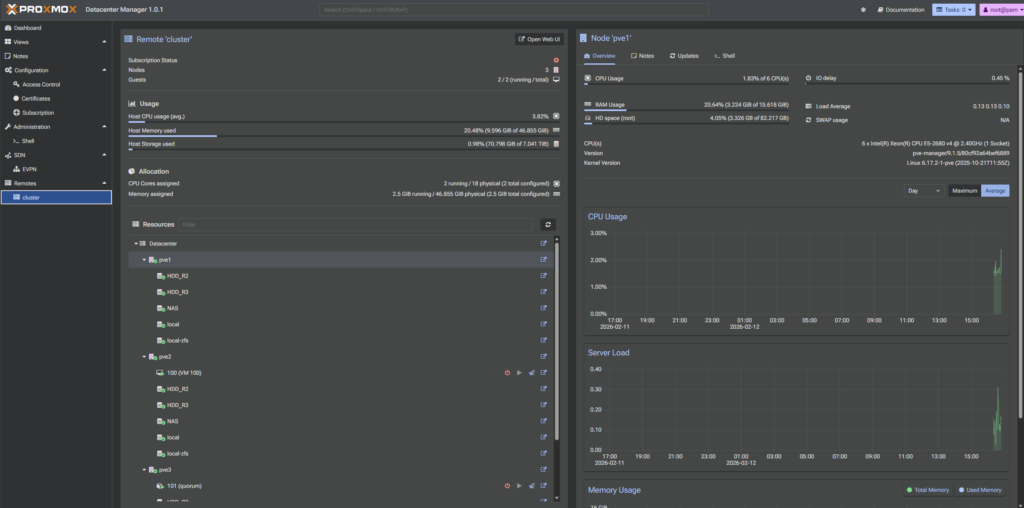Click the Host Memory used progress bar
Viewport: 1024px width, 508px height.
point(344,136)
